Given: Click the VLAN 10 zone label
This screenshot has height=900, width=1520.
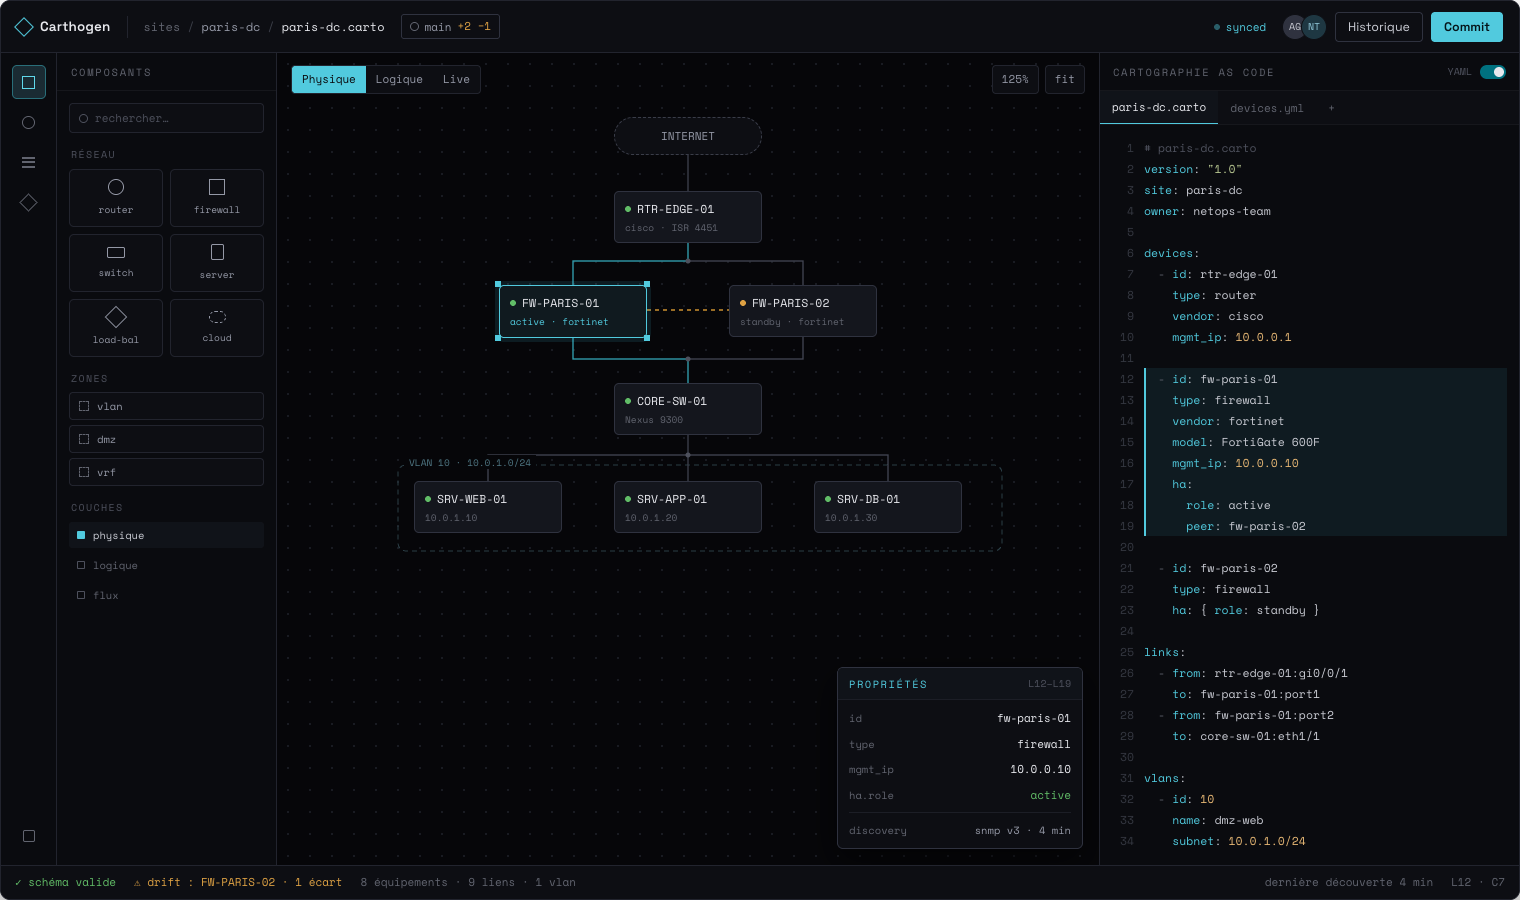Looking at the screenshot, I should click(470, 463).
